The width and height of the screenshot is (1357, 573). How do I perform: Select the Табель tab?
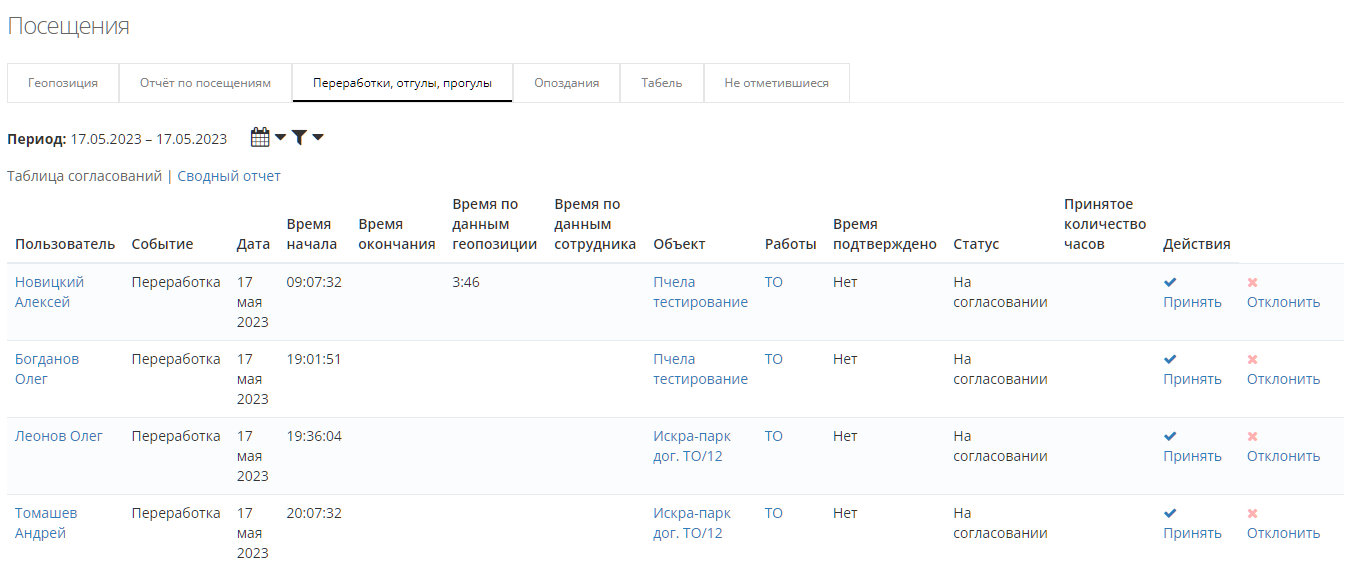(662, 83)
